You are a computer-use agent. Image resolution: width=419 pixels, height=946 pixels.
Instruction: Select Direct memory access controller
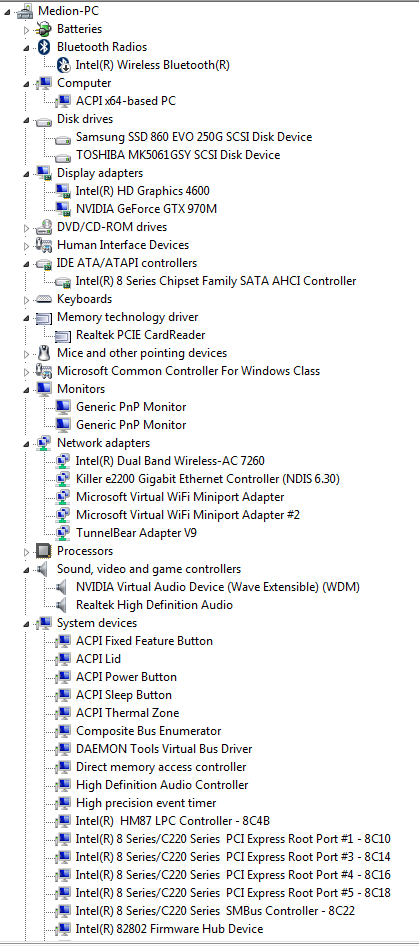coord(161,767)
